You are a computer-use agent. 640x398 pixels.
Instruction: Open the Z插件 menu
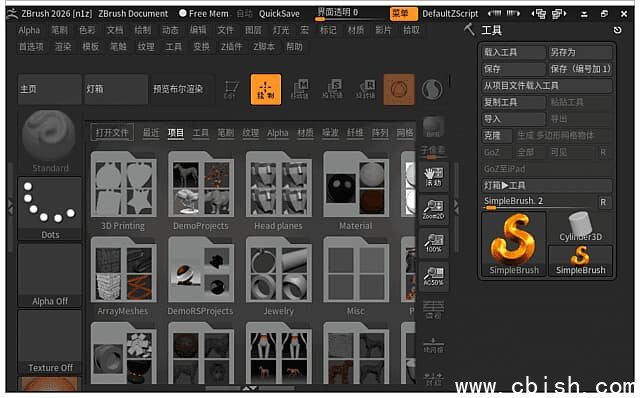(x=231, y=47)
